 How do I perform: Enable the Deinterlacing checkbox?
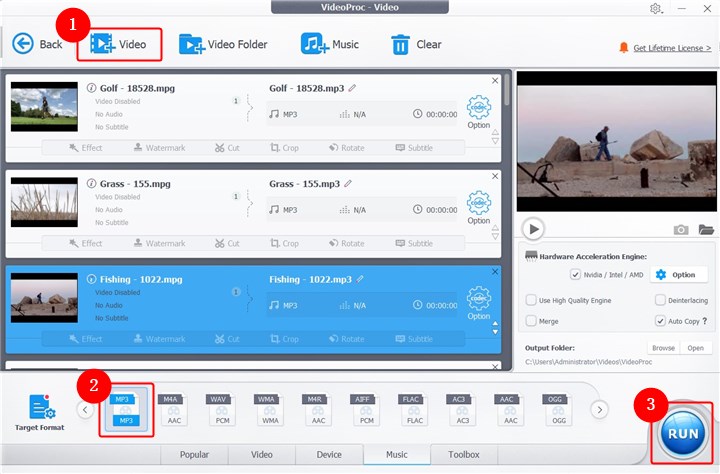[x=660, y=300]
